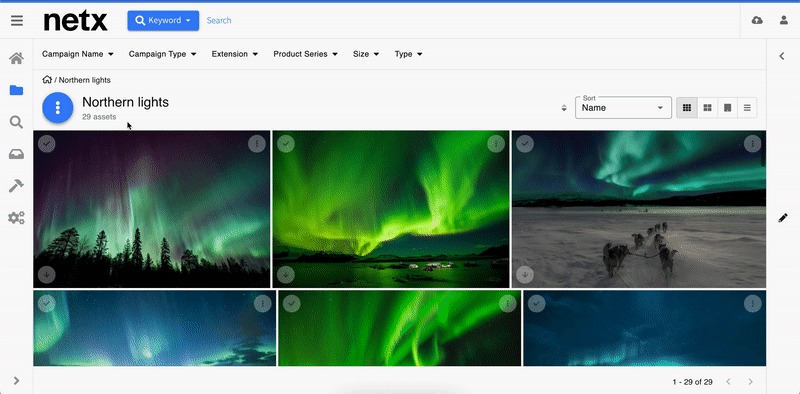Switch to list view layout

(747, 108)
